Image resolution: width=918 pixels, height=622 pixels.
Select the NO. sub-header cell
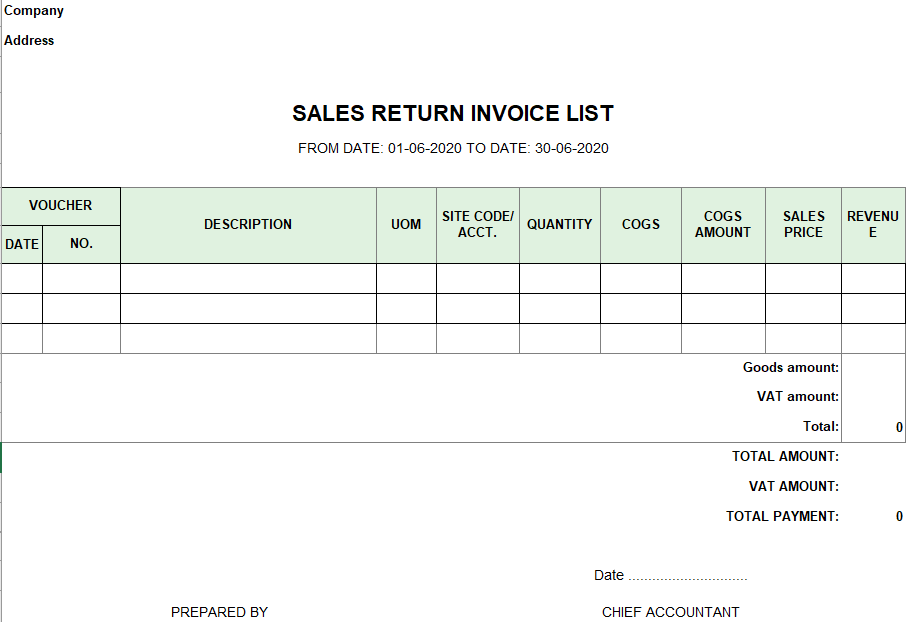coord(81,244)
